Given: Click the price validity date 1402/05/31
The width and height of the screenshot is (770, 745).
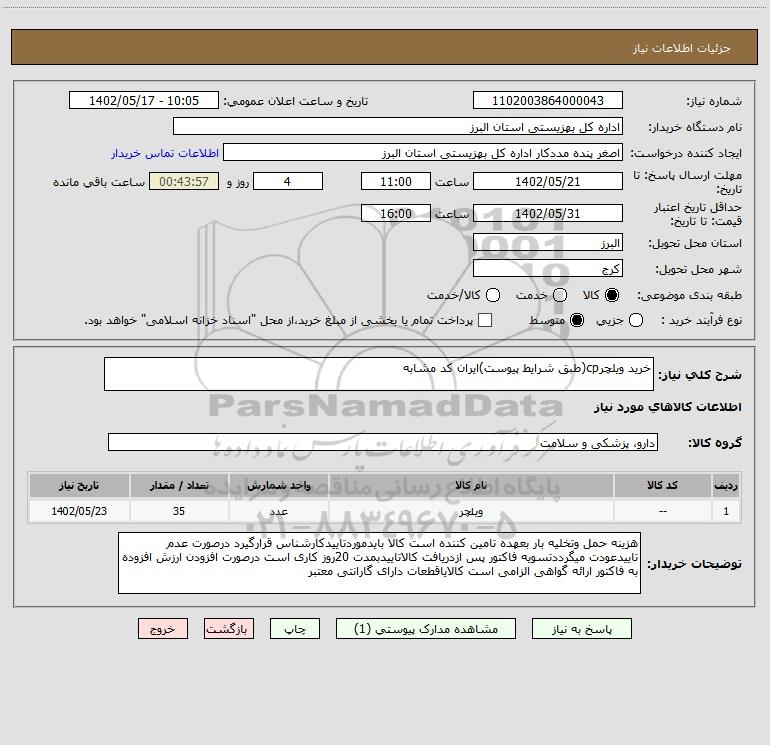Looking at the screenshot, I should pyautogui.click(x=548, y=213).
